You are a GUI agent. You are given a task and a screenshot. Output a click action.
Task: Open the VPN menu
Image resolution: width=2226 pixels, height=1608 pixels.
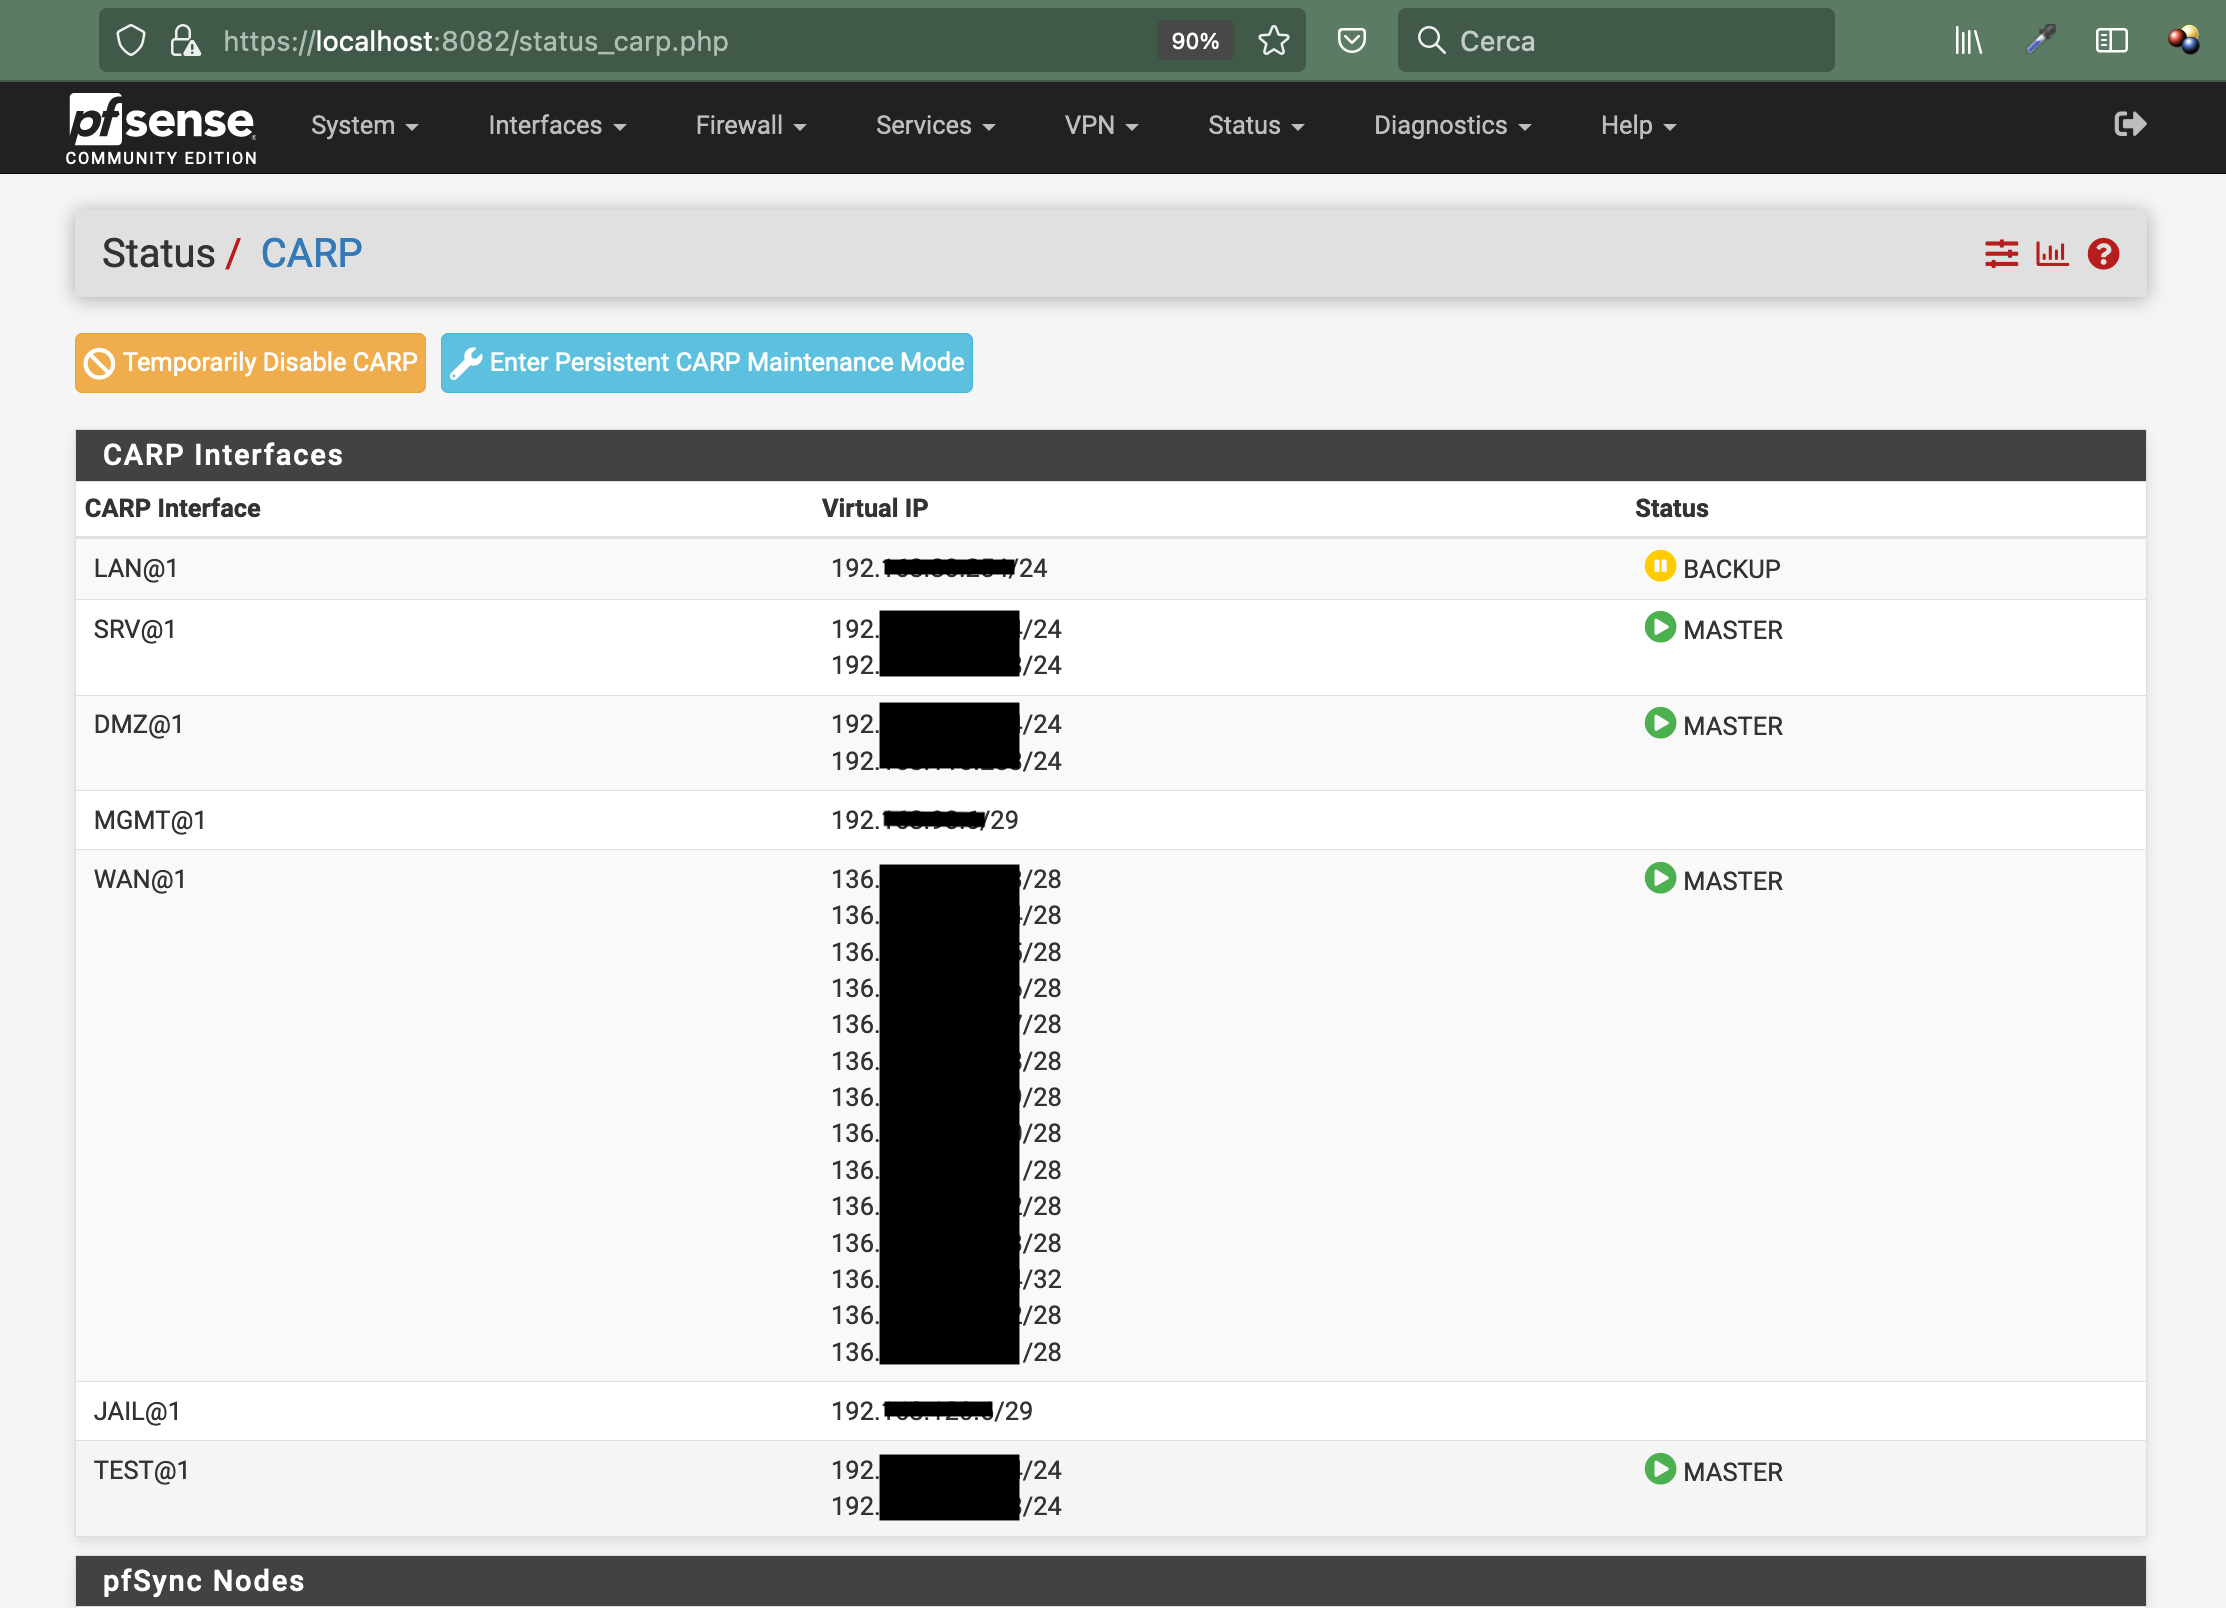(x=1101, y=125)
